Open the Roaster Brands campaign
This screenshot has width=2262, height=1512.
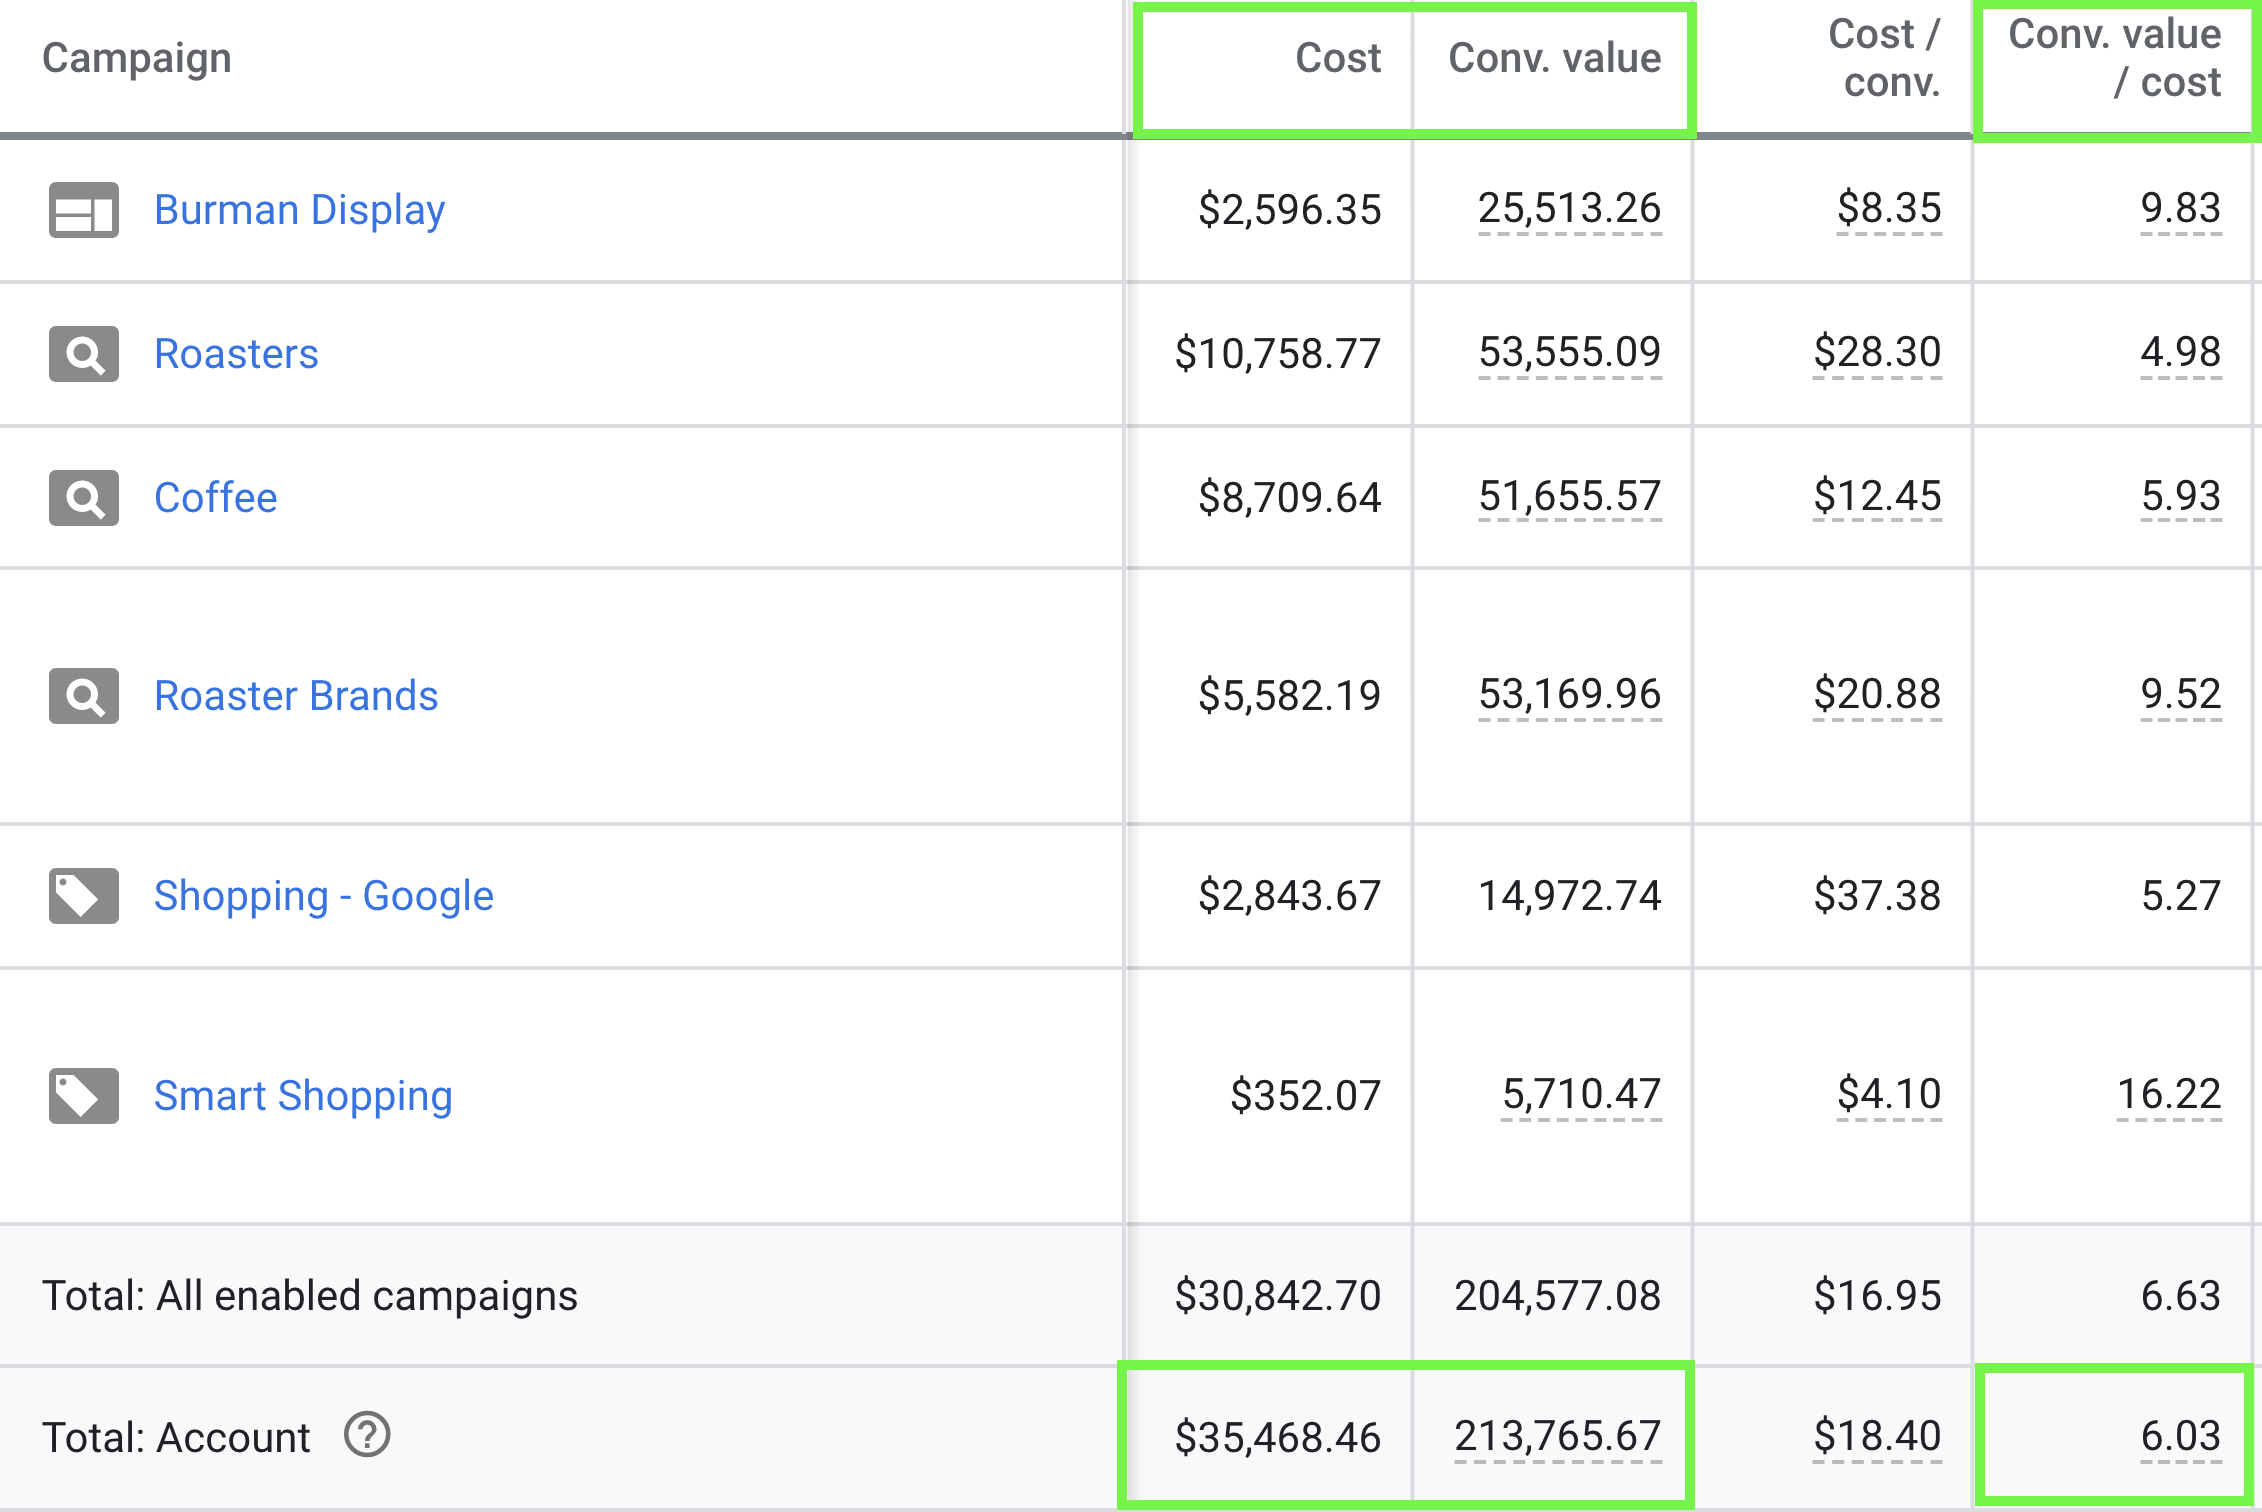[x=296, y=696]
